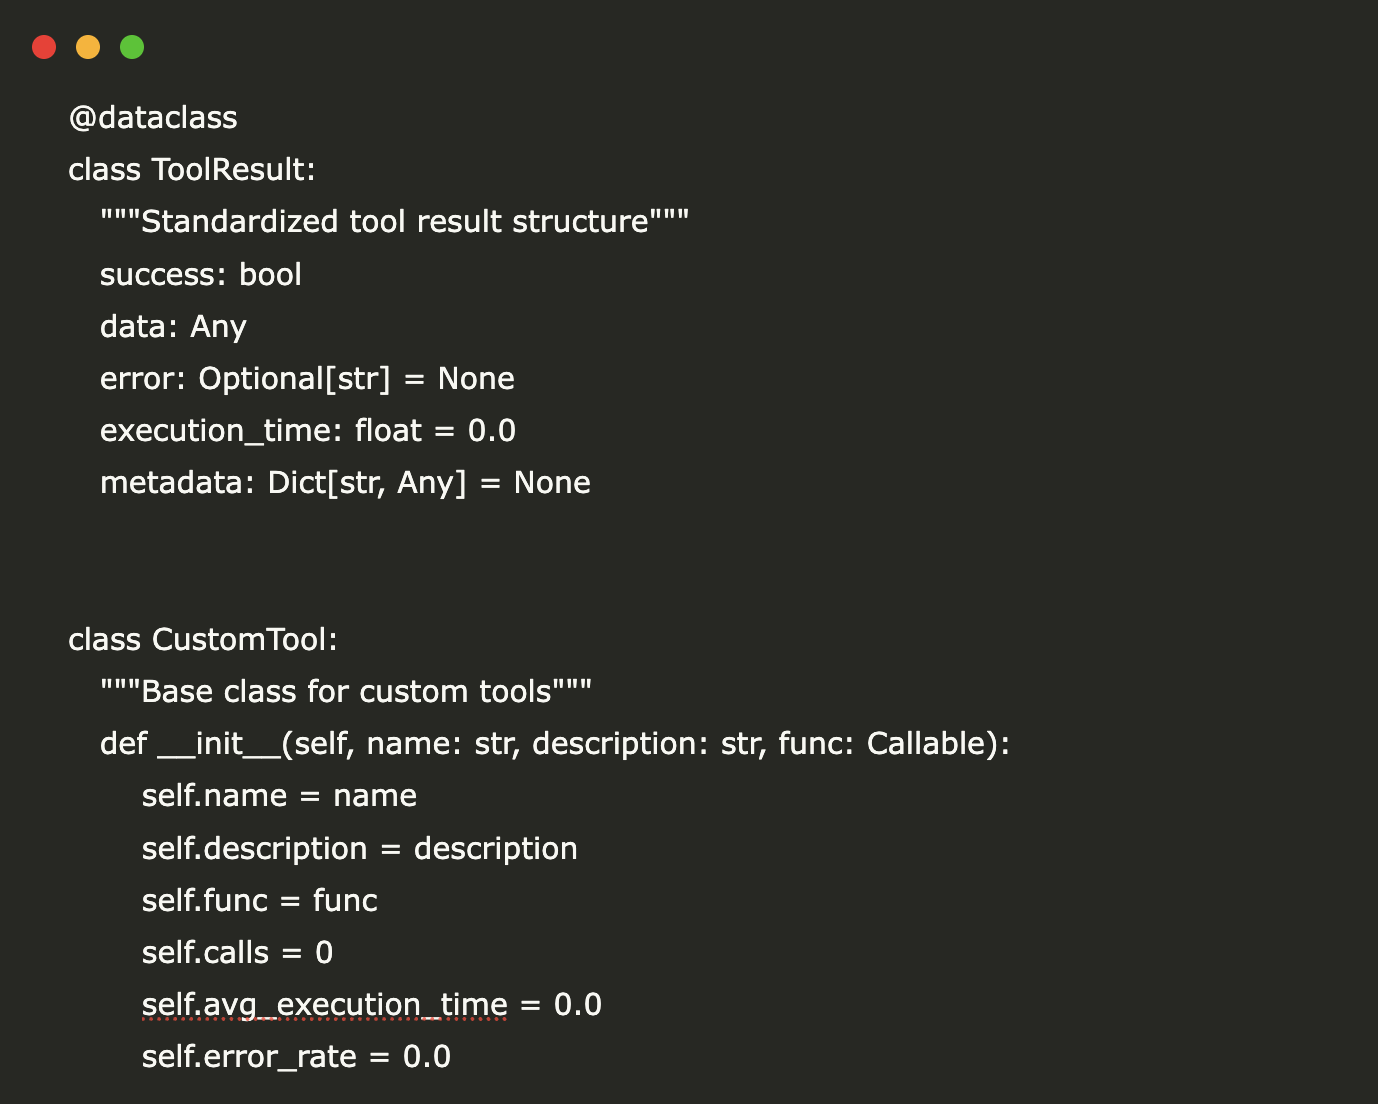Image resolution: width=1378 pixels, height=1104 pixels.
Task: Click the @dataclass decorator line
Action: (x=153, y=118)
